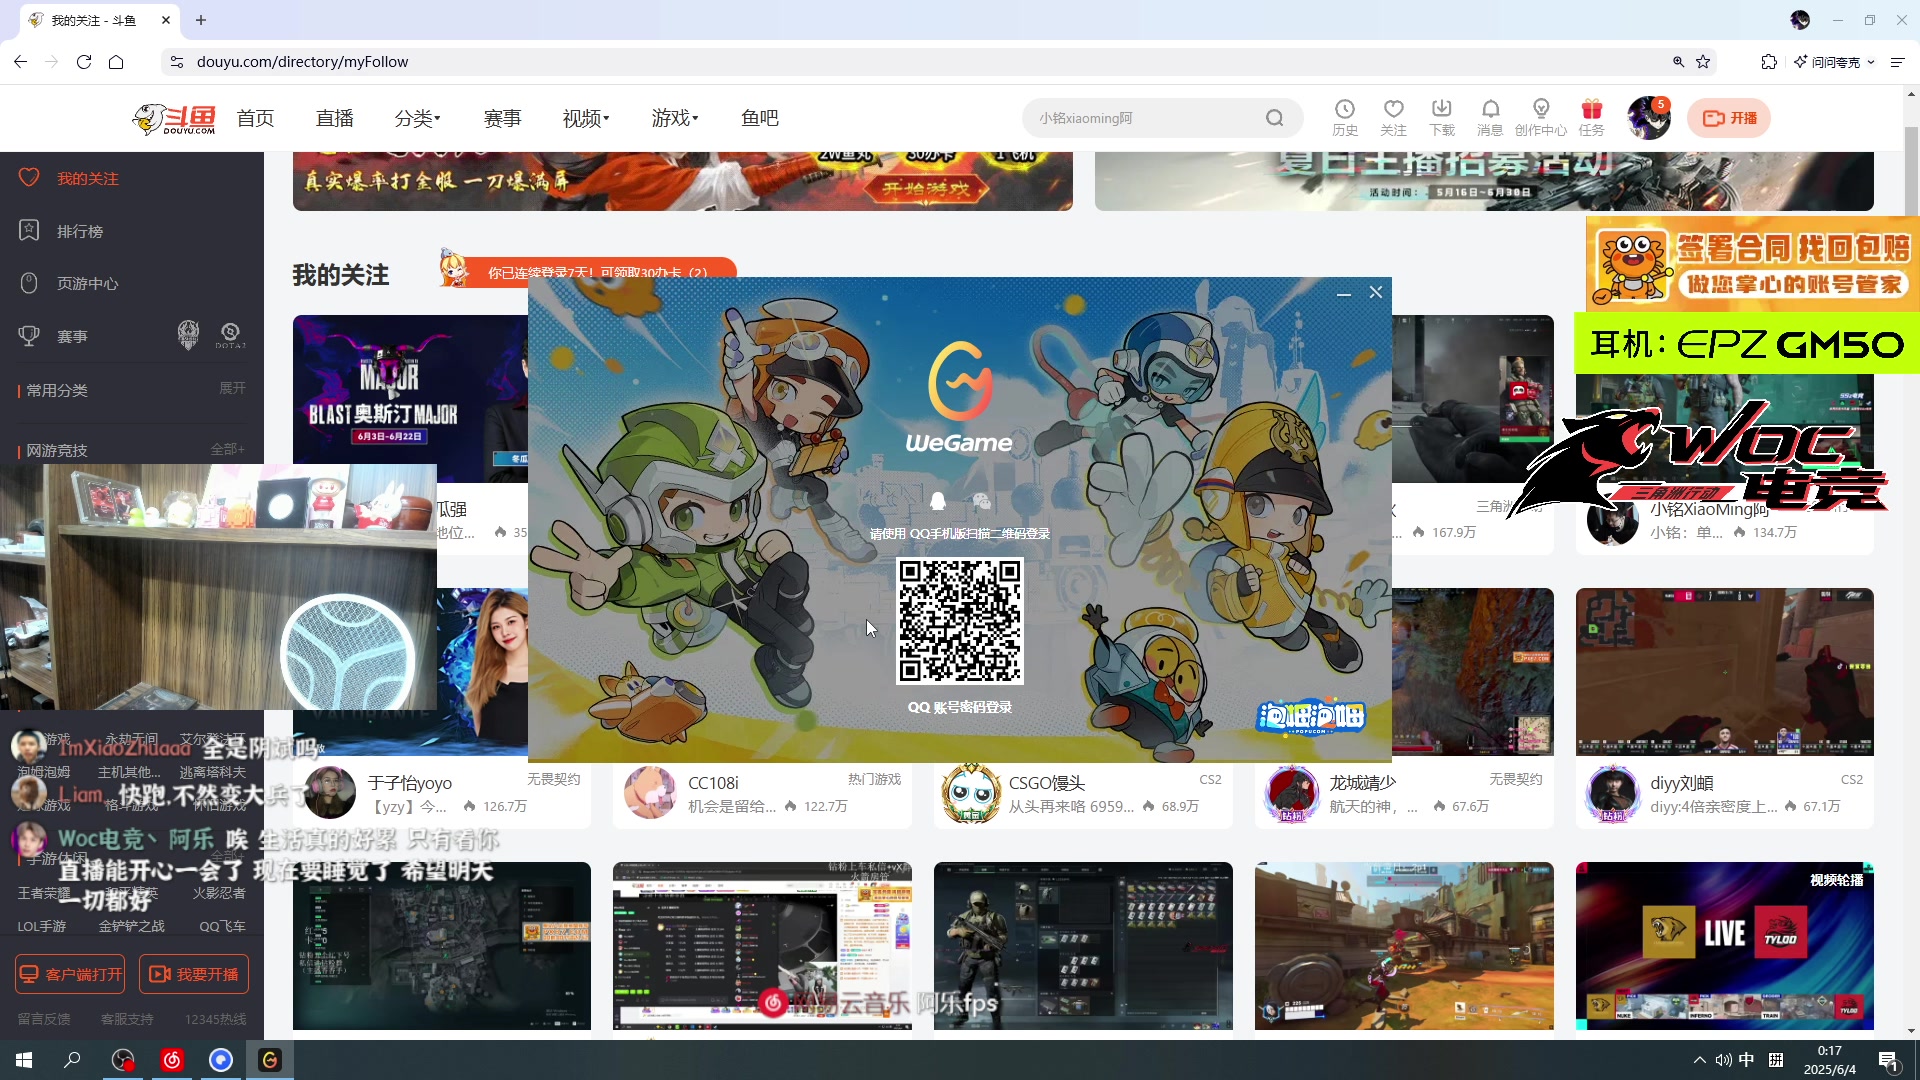
Task: Click the 我要开播 button
Action: [x=194, y=974]
